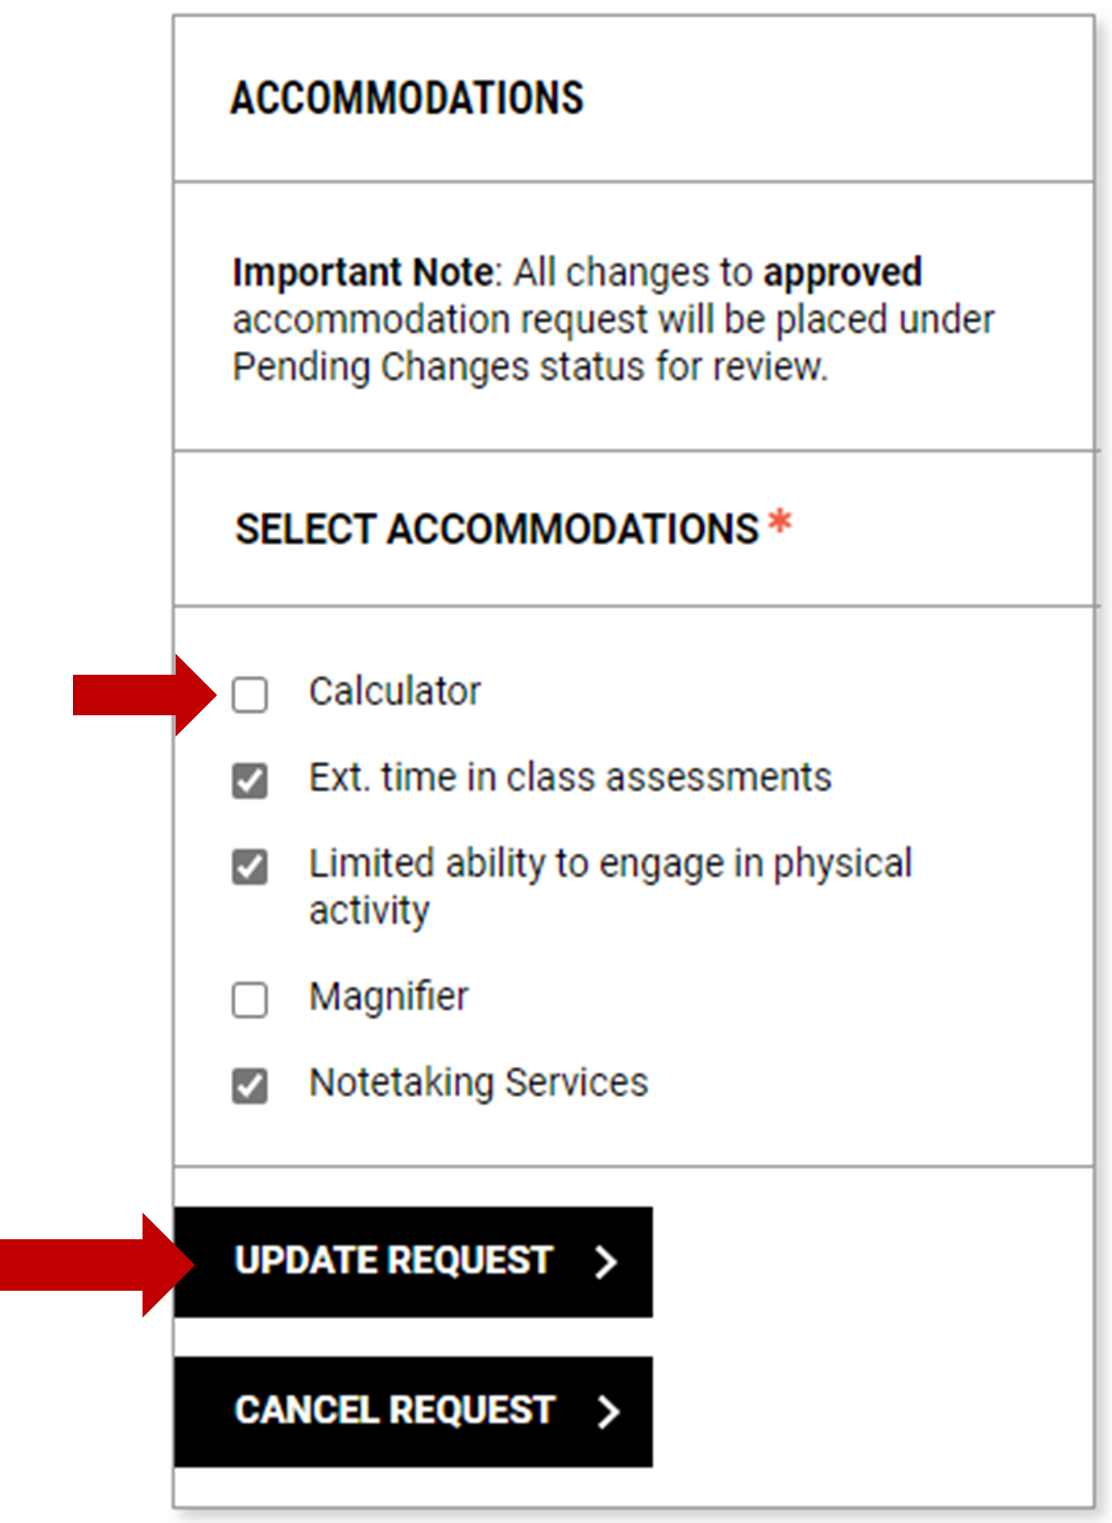This screenshot has width=1112, height=1523.
Task: Click the checked Ext. time checkmark icon
Action: click(249, 776)
